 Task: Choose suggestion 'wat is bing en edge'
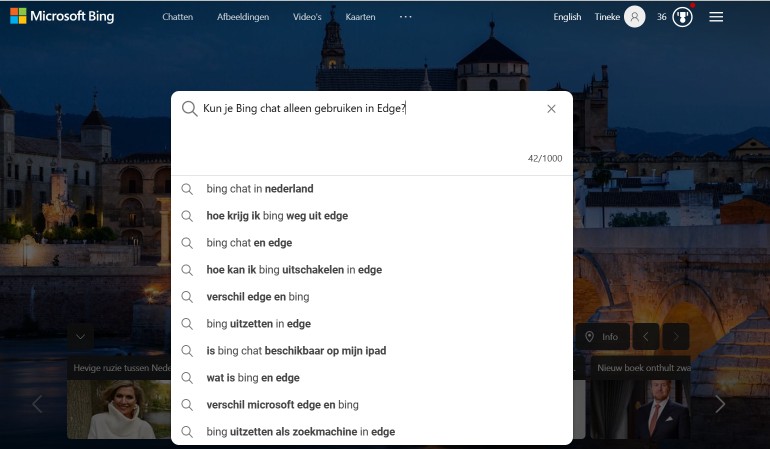point(372,378)
